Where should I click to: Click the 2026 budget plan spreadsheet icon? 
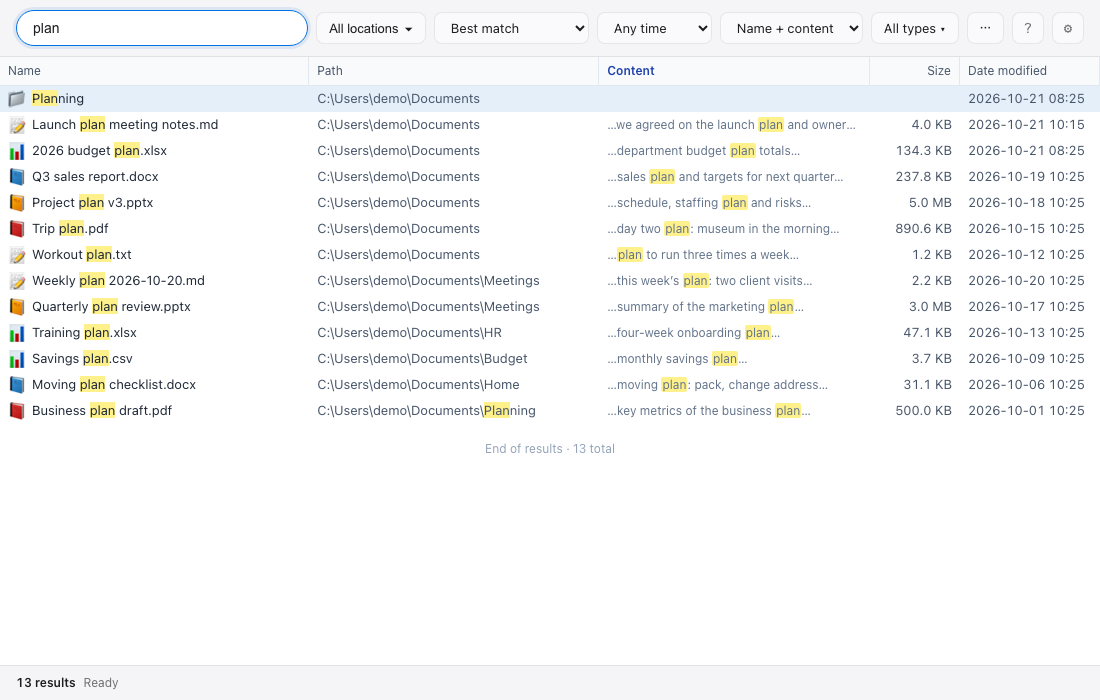click(x=17, y=151)
